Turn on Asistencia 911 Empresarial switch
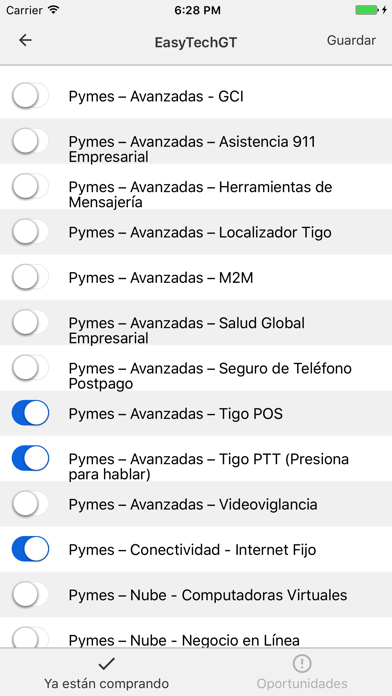This screenshot has height=696, width=392. pyautogui.click(x=30, y=141)
